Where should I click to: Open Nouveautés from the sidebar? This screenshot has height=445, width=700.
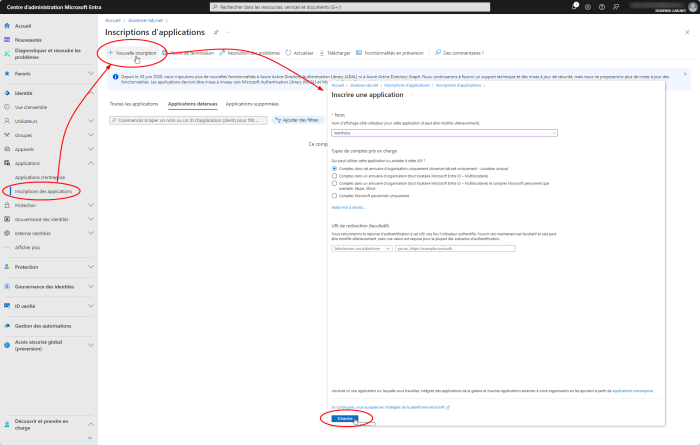[29, 41]
